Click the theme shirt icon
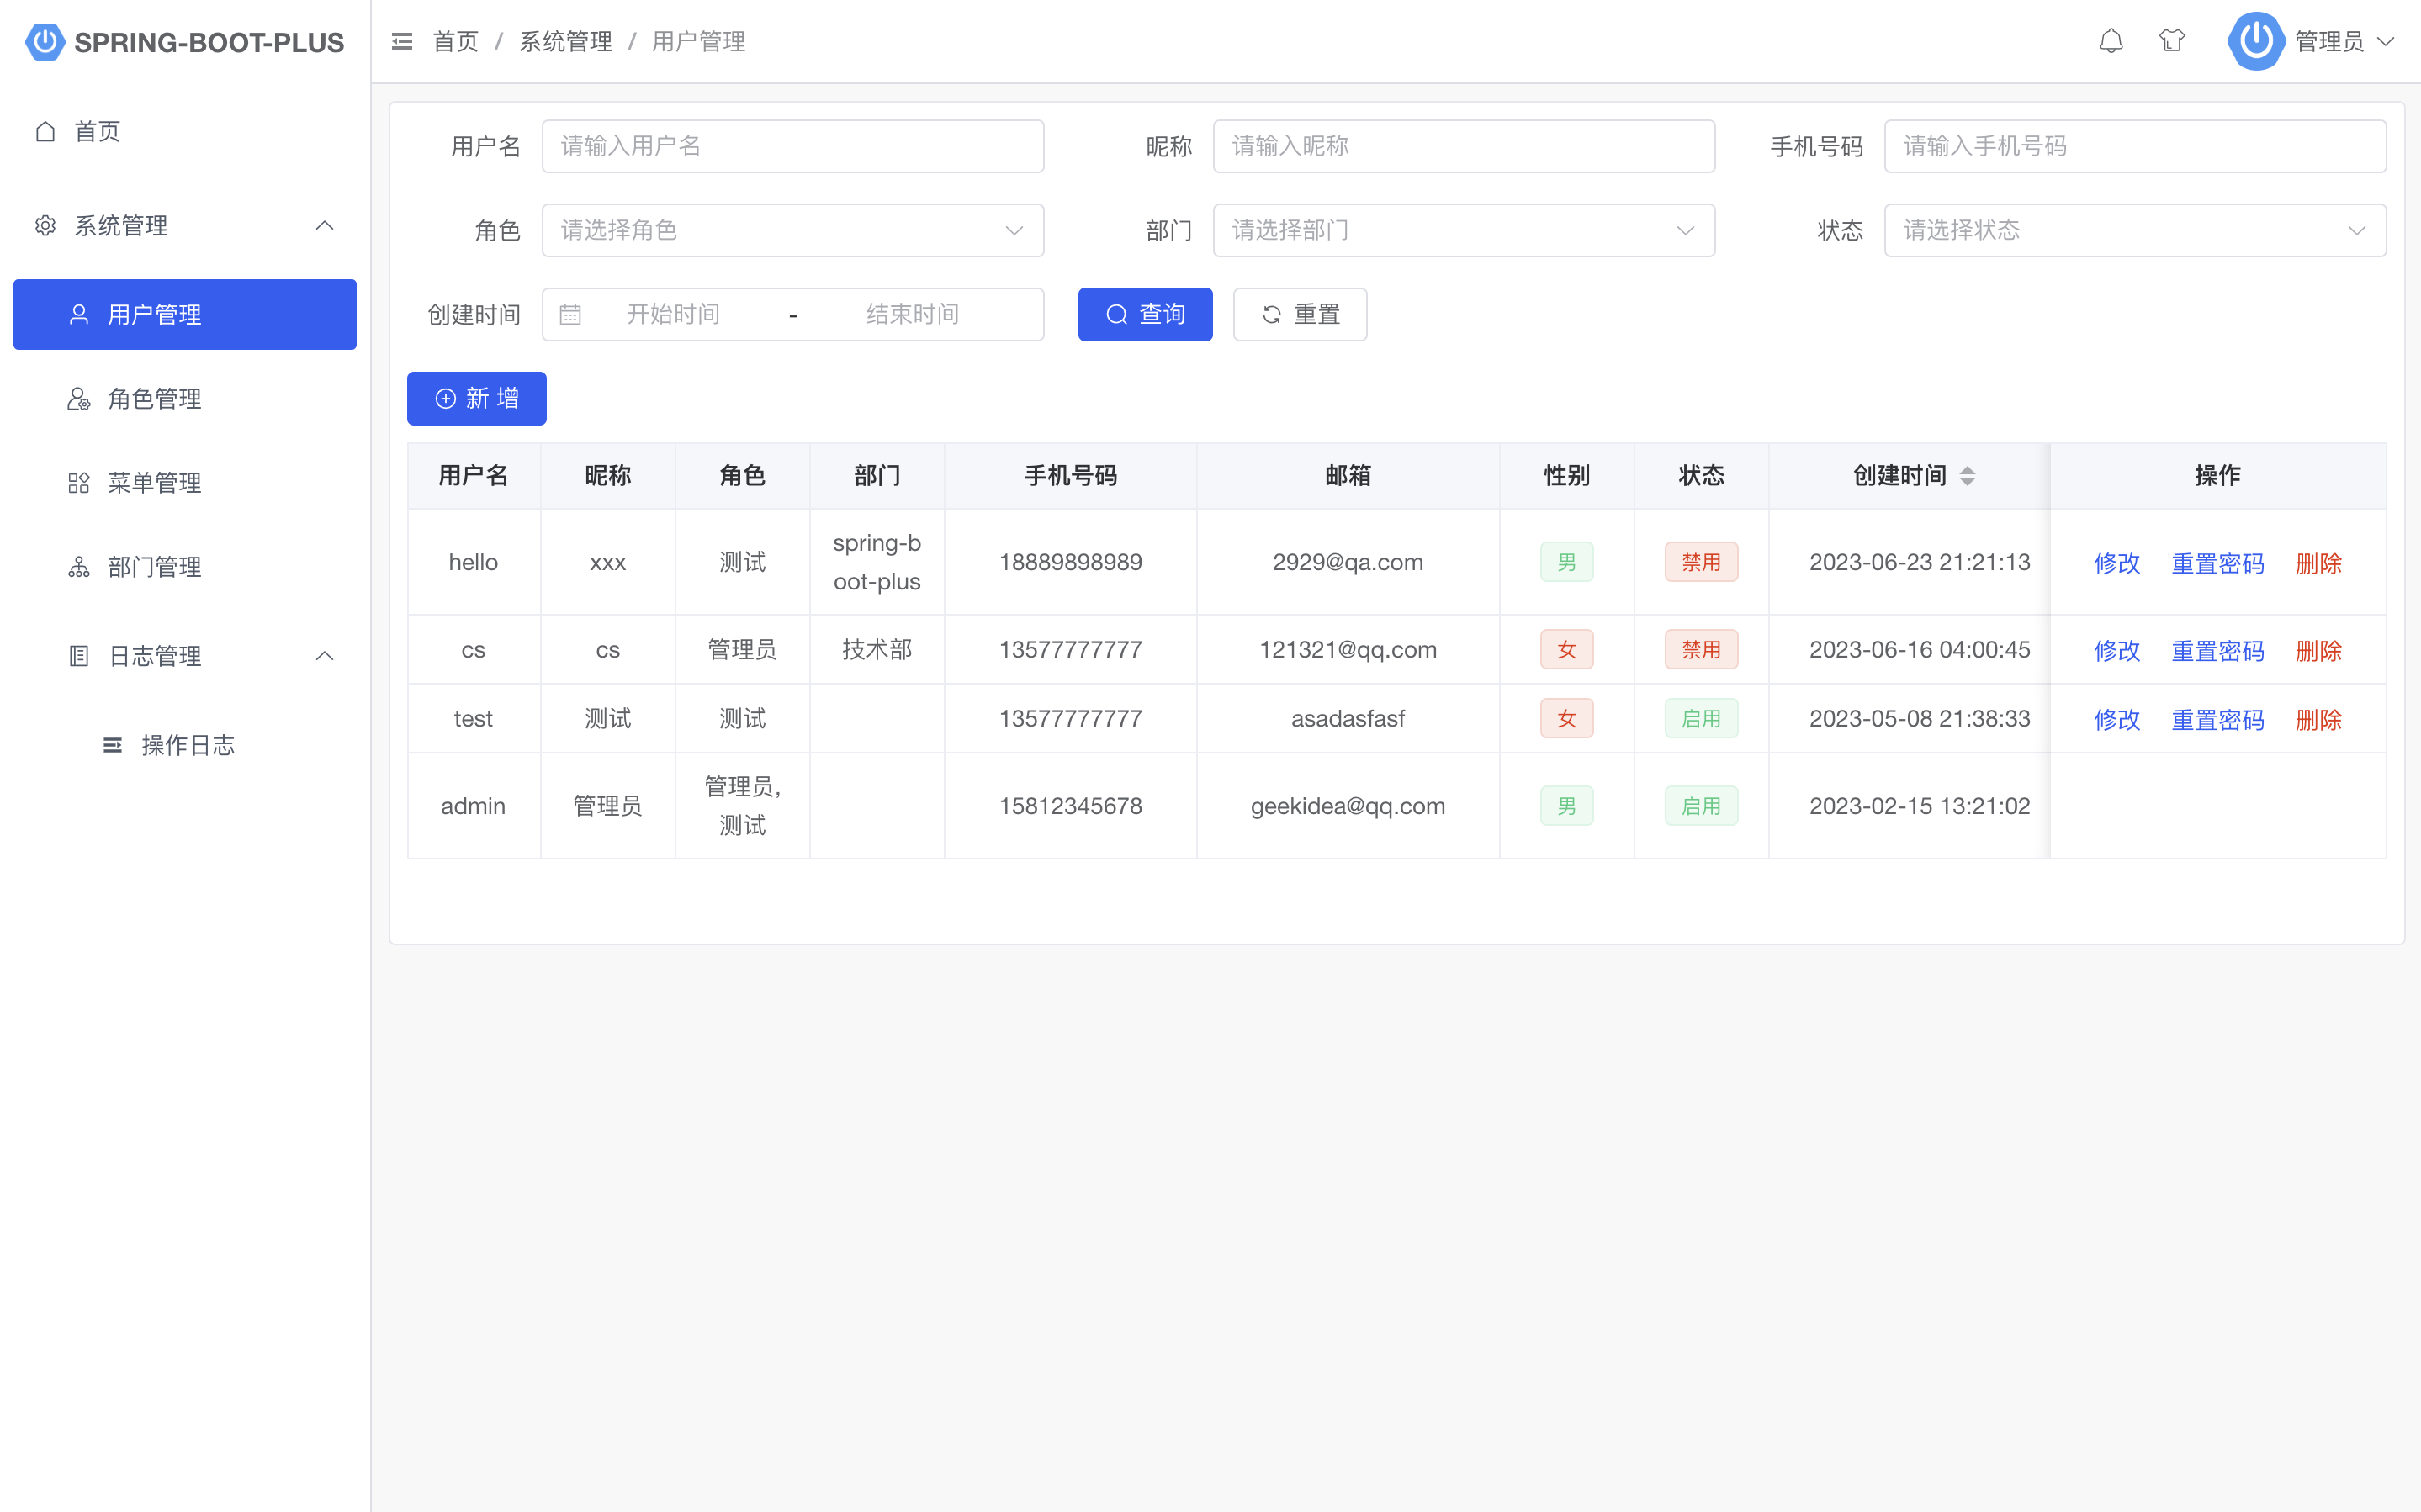 pos(2171,41)
